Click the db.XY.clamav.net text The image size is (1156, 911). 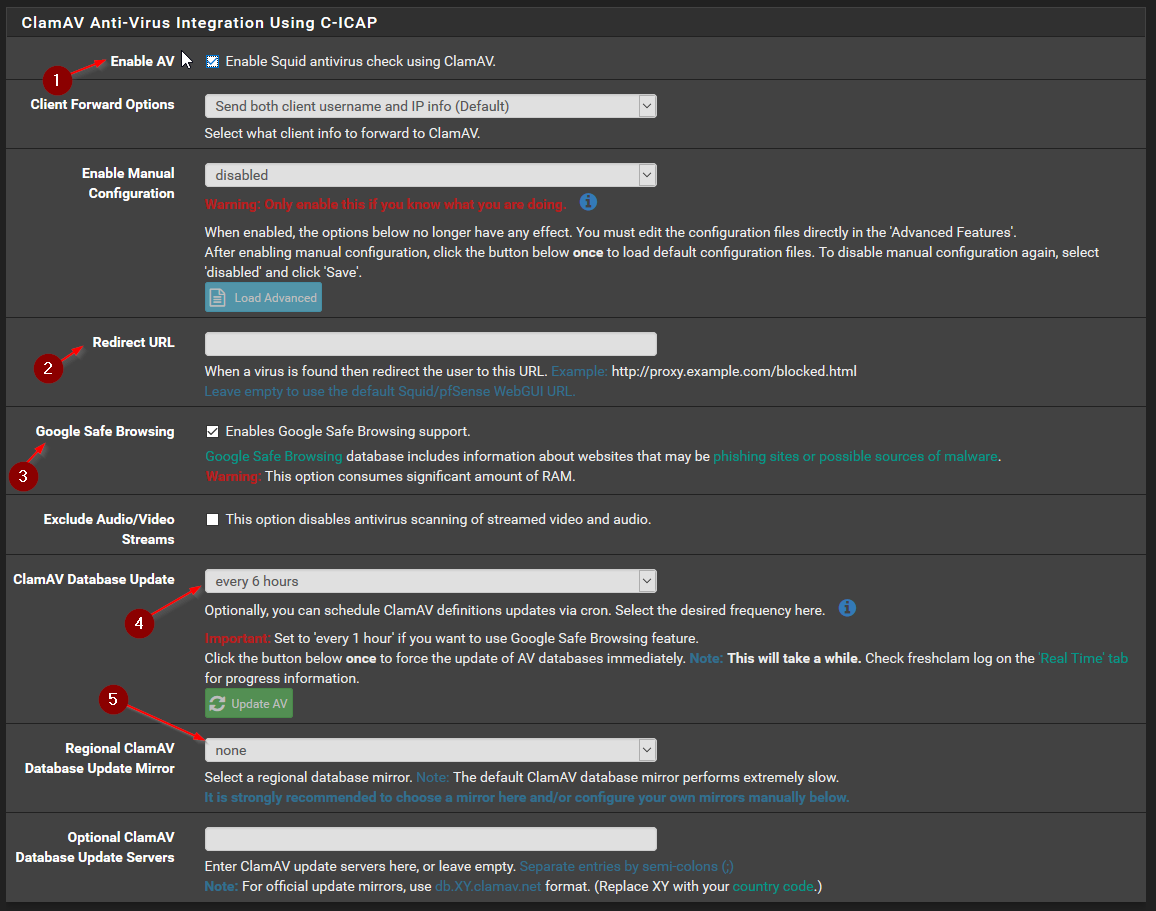(x=488, y=886)
